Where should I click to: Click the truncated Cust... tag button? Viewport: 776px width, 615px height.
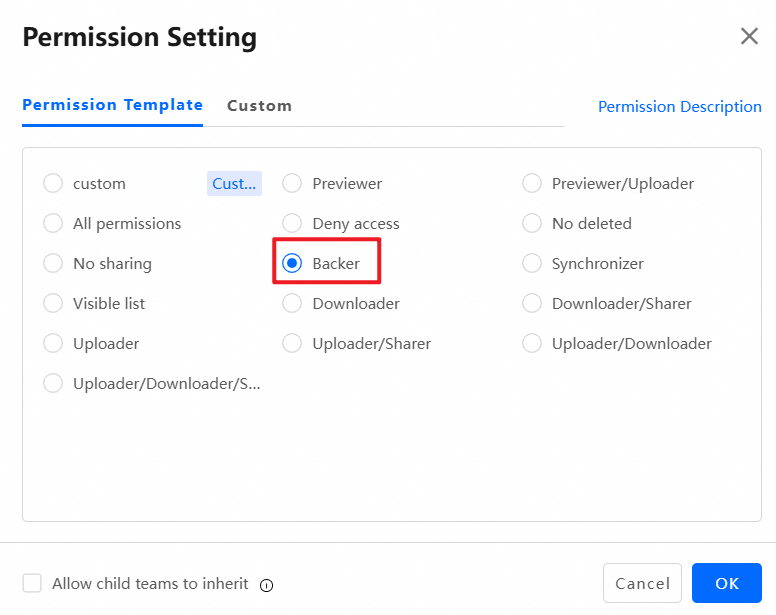[x=234, y=183]
